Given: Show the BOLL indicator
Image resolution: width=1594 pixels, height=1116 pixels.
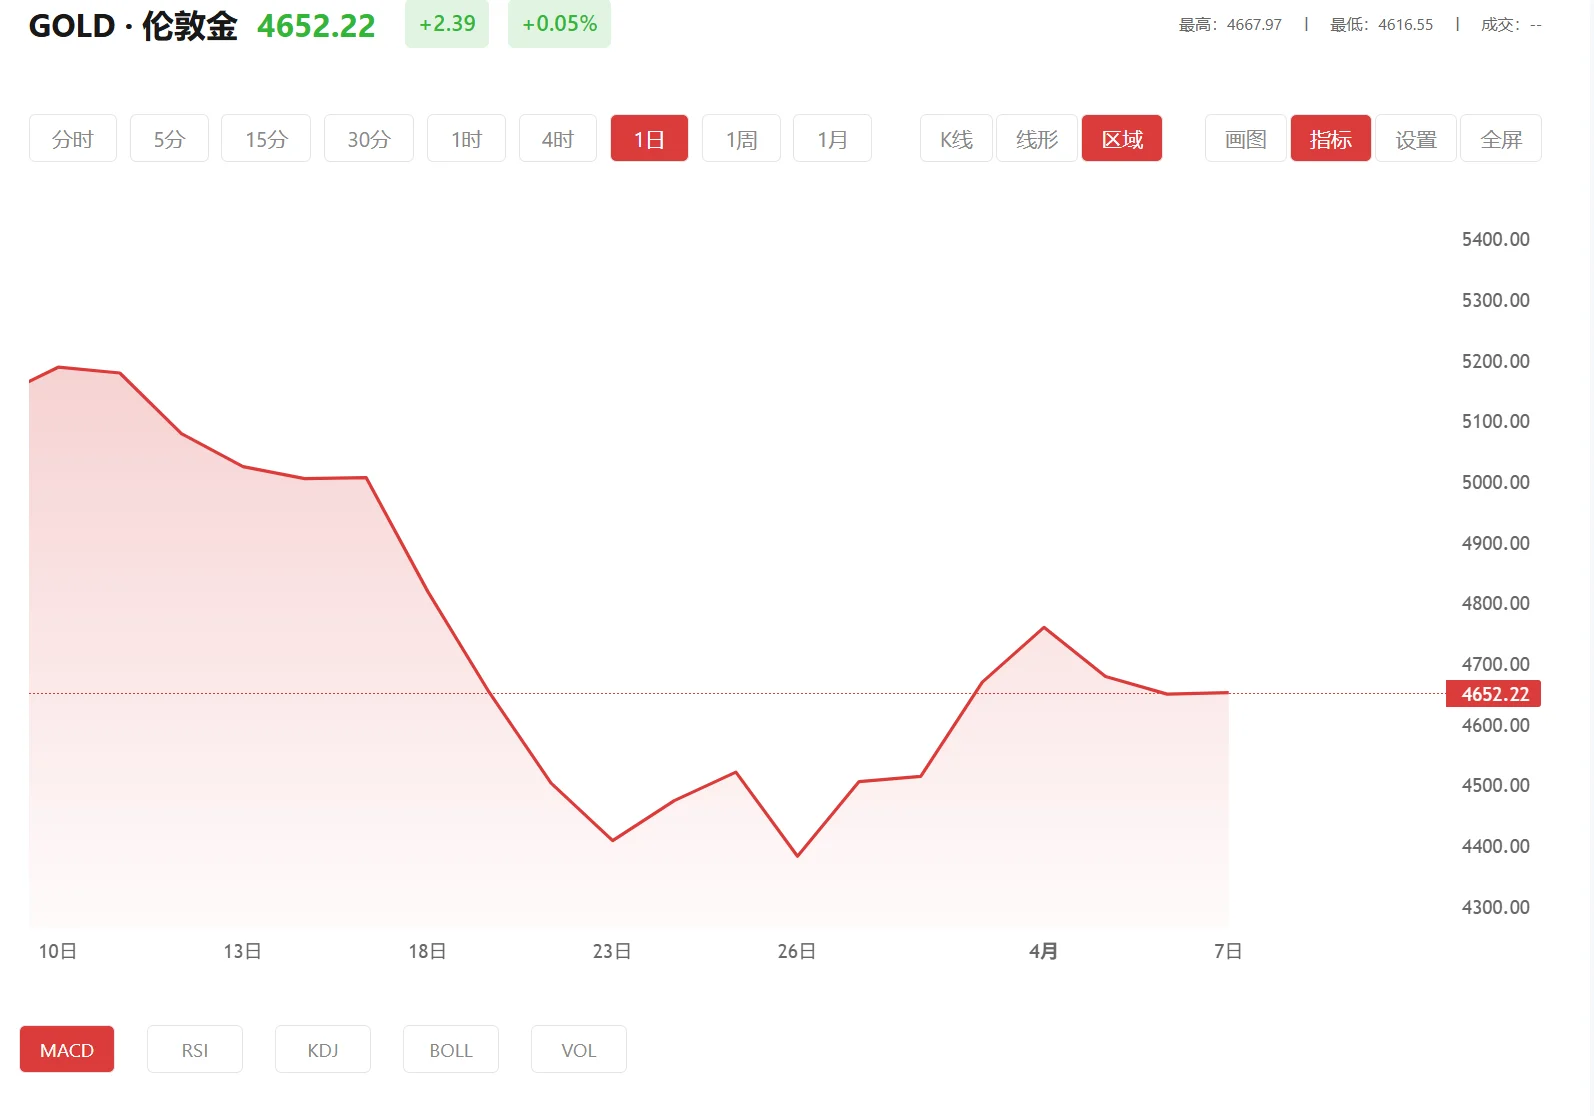Looking at the screenshot, I should click(451, 1050).
